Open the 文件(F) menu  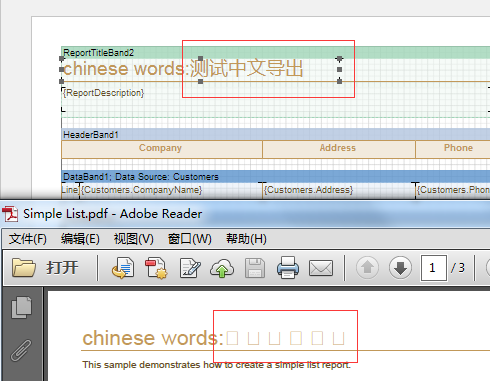point(28,239)
